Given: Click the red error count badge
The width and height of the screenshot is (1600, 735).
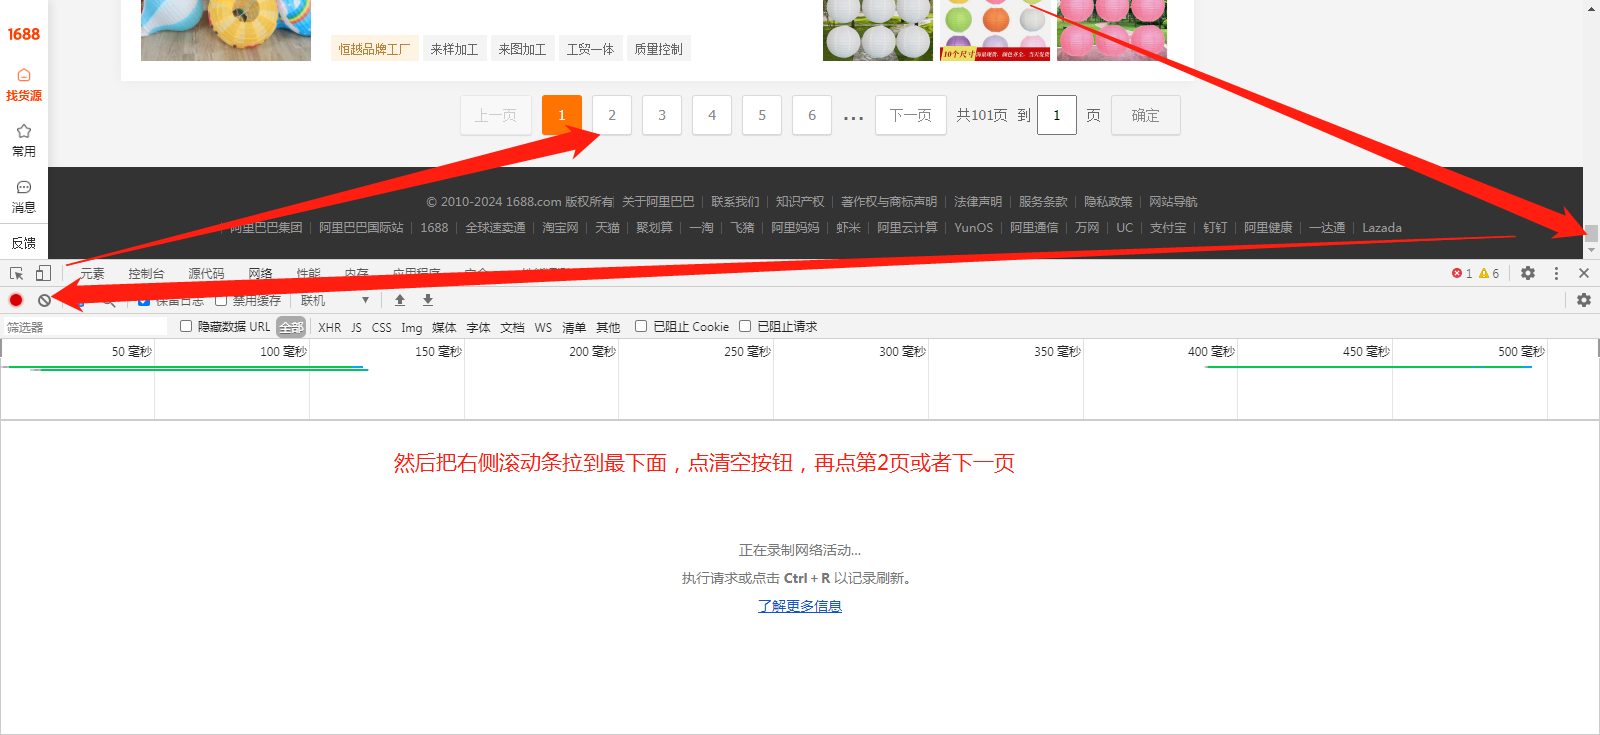Looking at the screenshot, I should (x=1462, y=273).
